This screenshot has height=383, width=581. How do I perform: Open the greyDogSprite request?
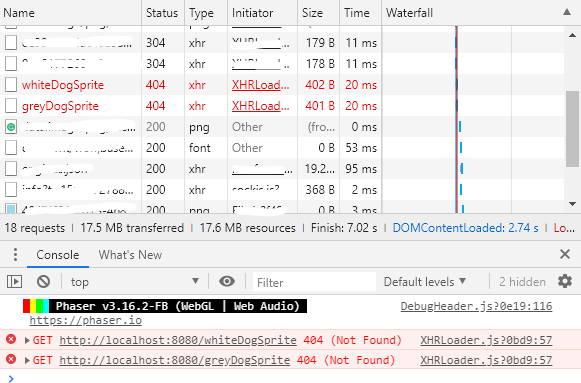[60, 106]
